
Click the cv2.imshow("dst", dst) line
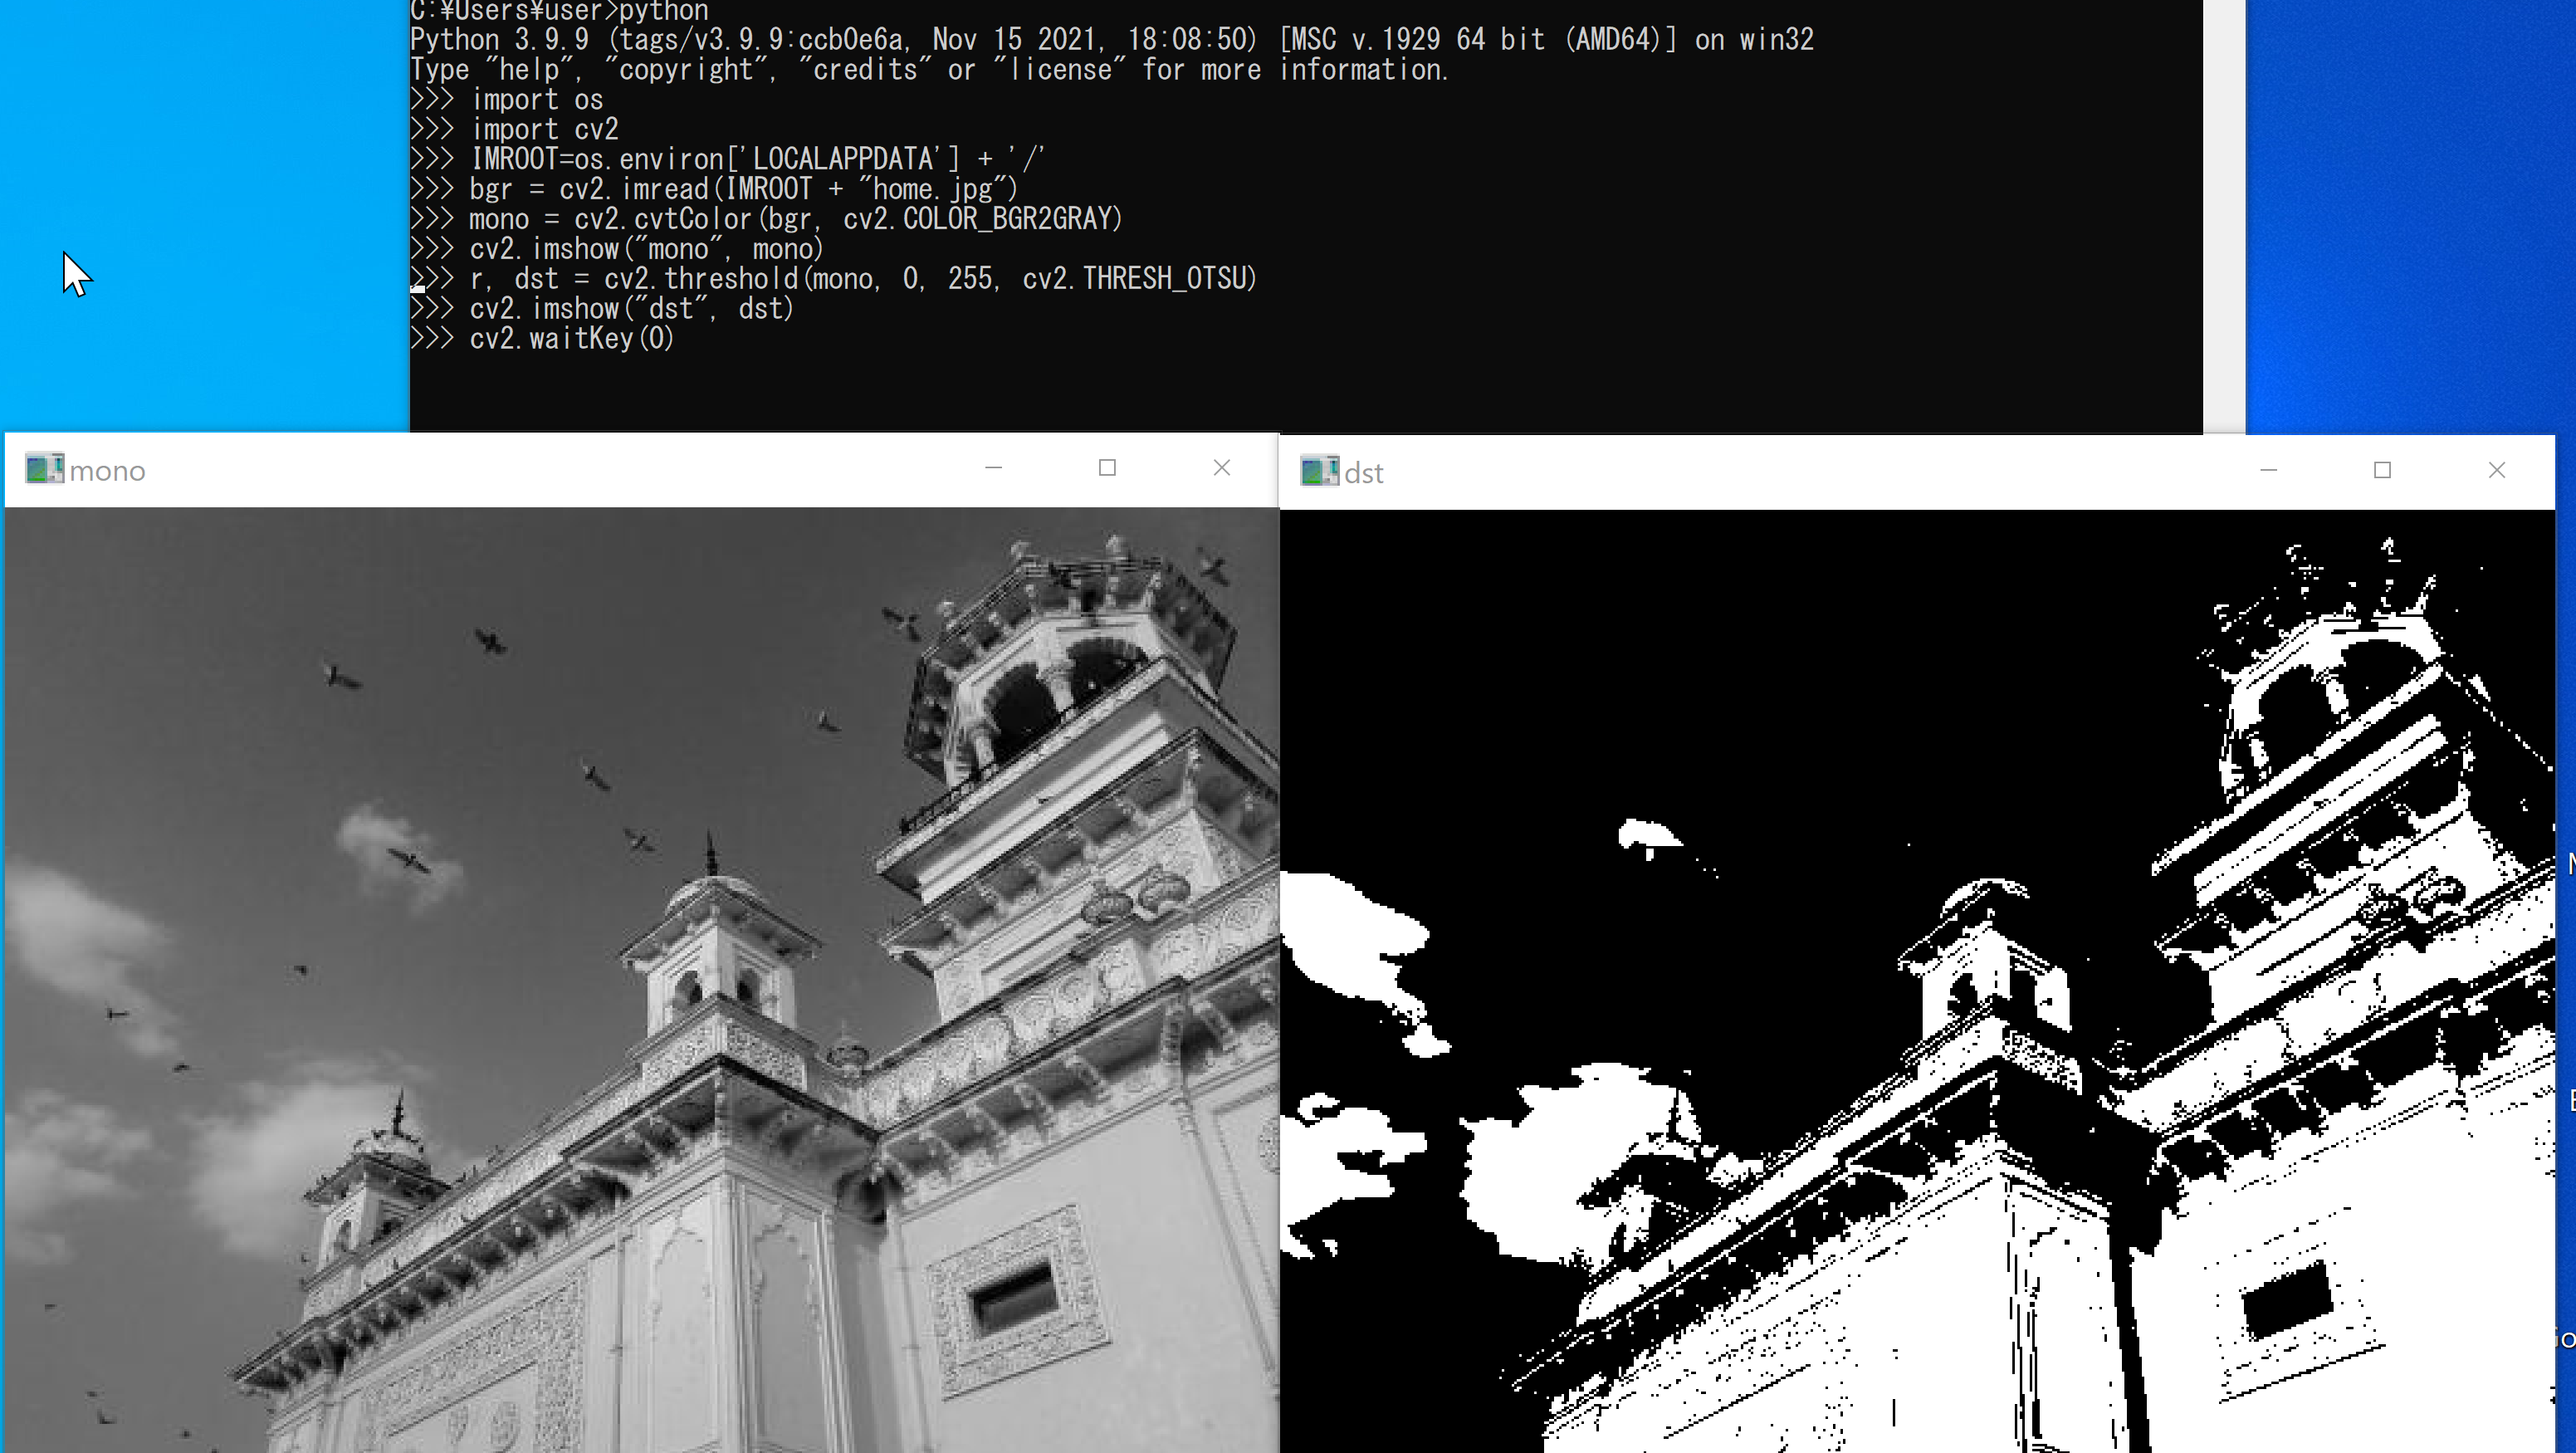pyautogui.click(x=602, y=309)
